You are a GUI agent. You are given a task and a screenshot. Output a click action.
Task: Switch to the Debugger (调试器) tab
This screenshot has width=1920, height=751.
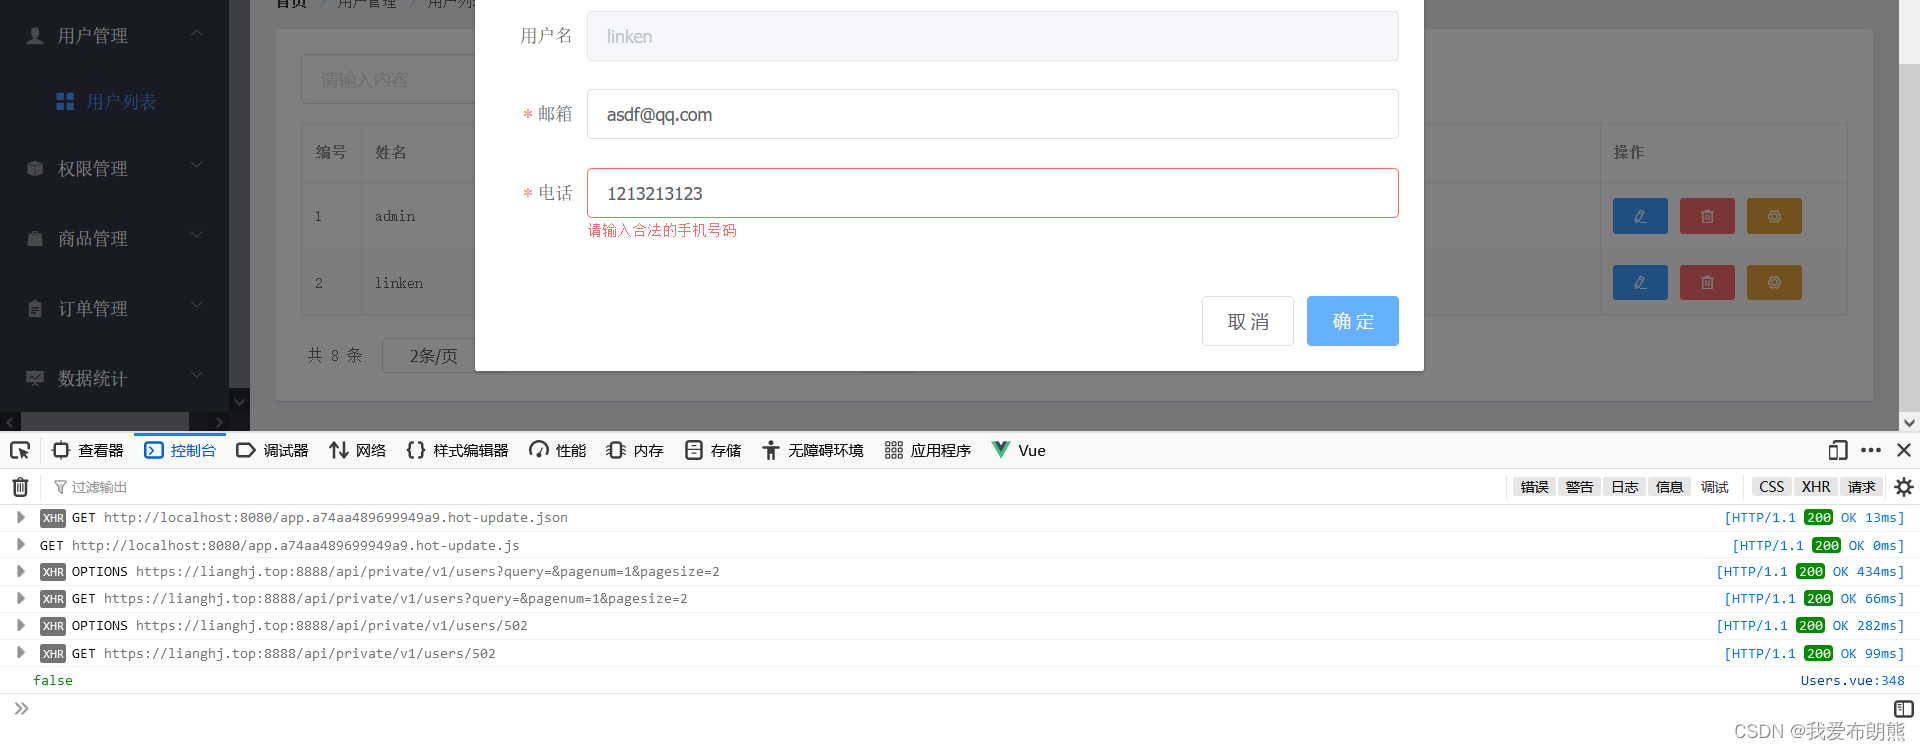[272, 450]
